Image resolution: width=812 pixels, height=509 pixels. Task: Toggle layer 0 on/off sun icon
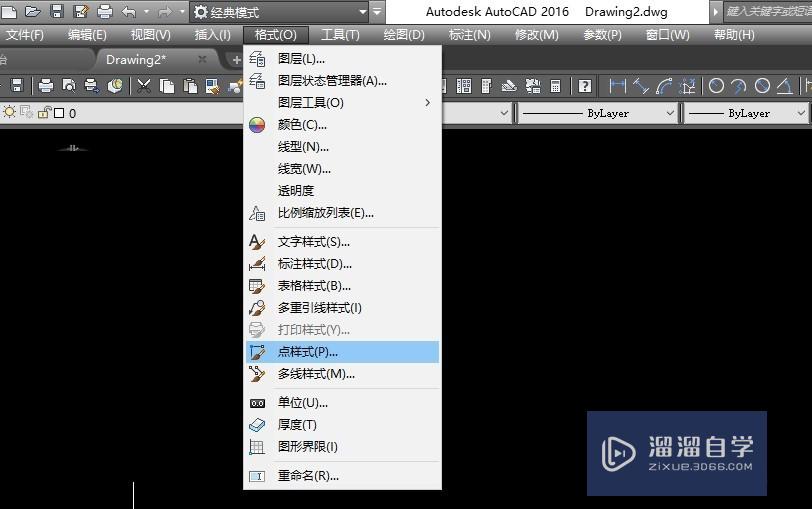click(9, 112)
